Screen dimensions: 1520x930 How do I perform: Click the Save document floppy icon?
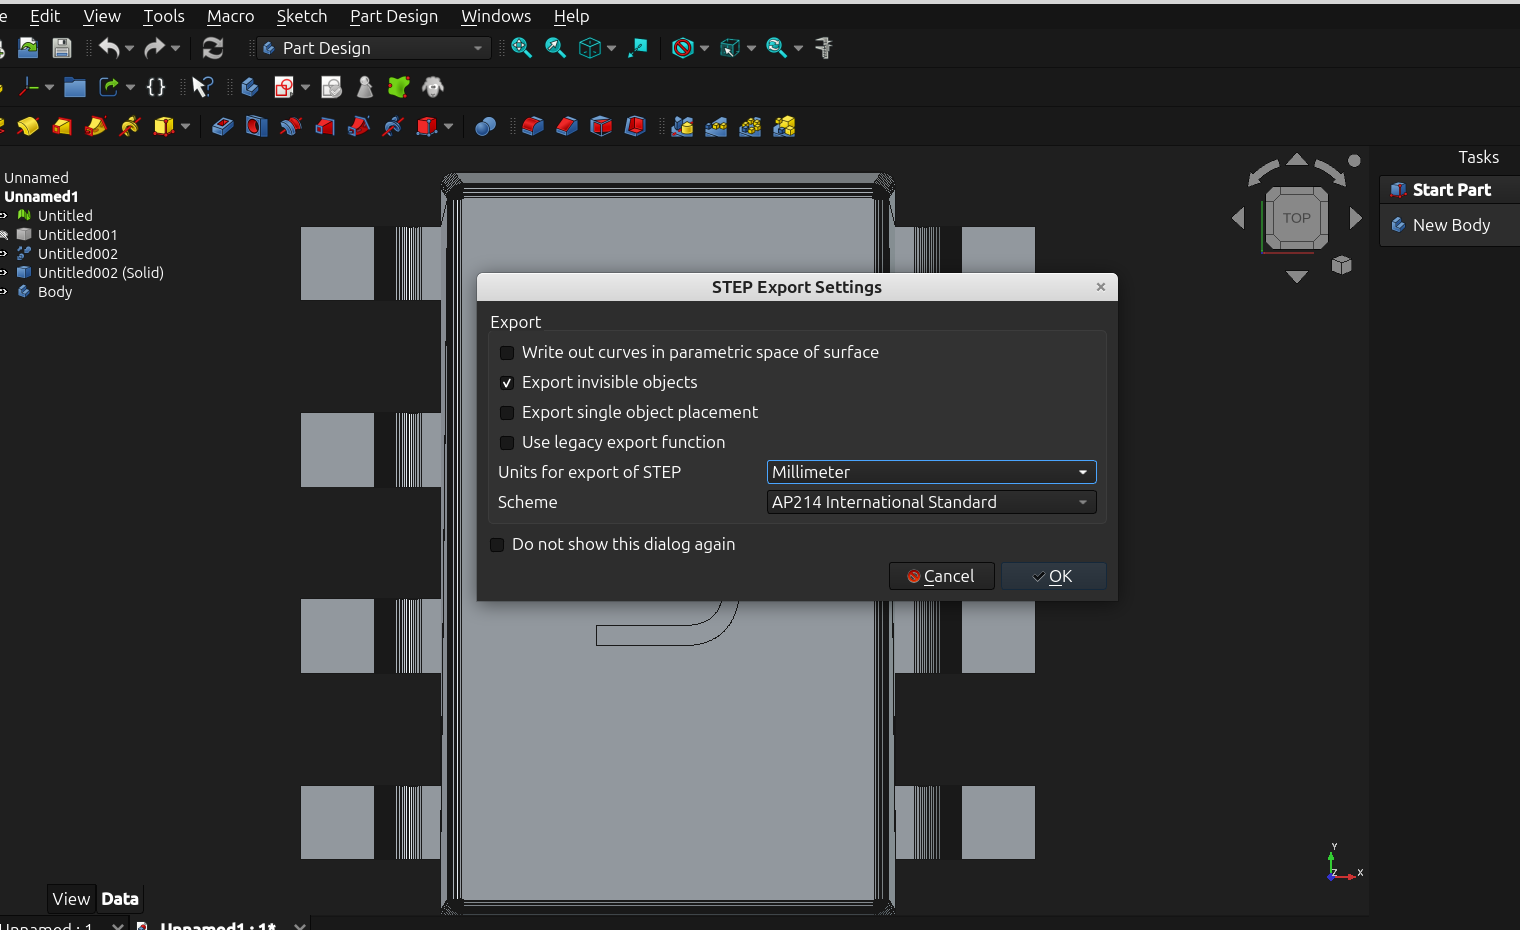click(62, 48)
